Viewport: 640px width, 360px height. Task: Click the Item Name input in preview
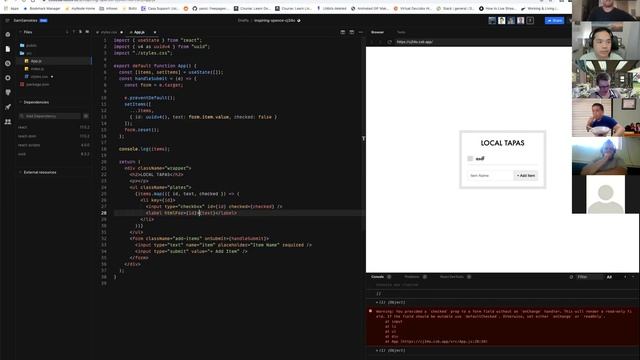click(x=490, y=176)
